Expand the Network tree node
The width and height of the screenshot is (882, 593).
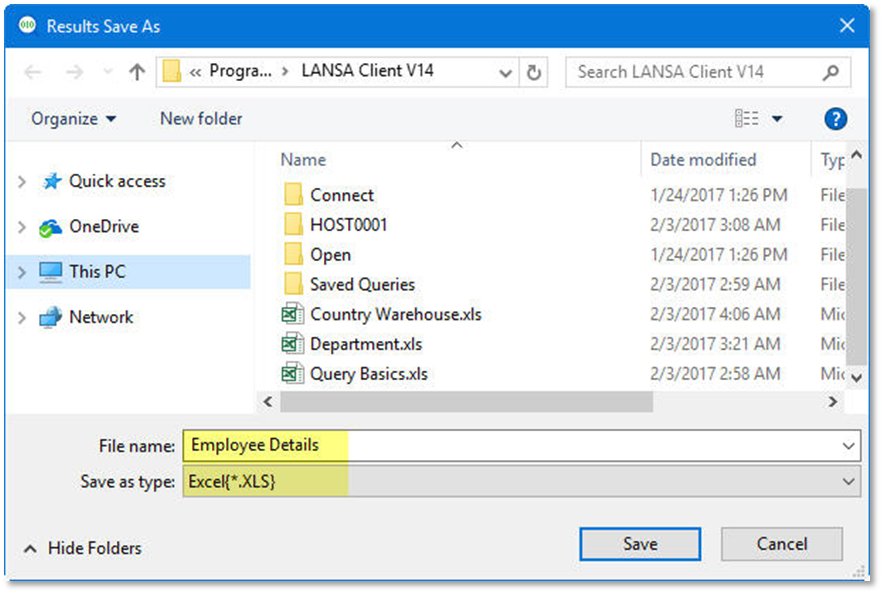pos(22,318)
